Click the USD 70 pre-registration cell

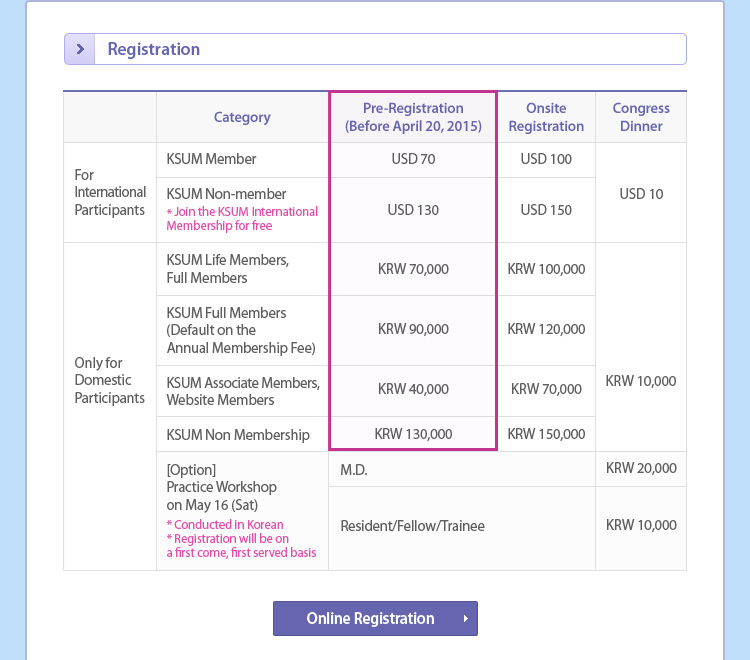(x=413, y=159)
